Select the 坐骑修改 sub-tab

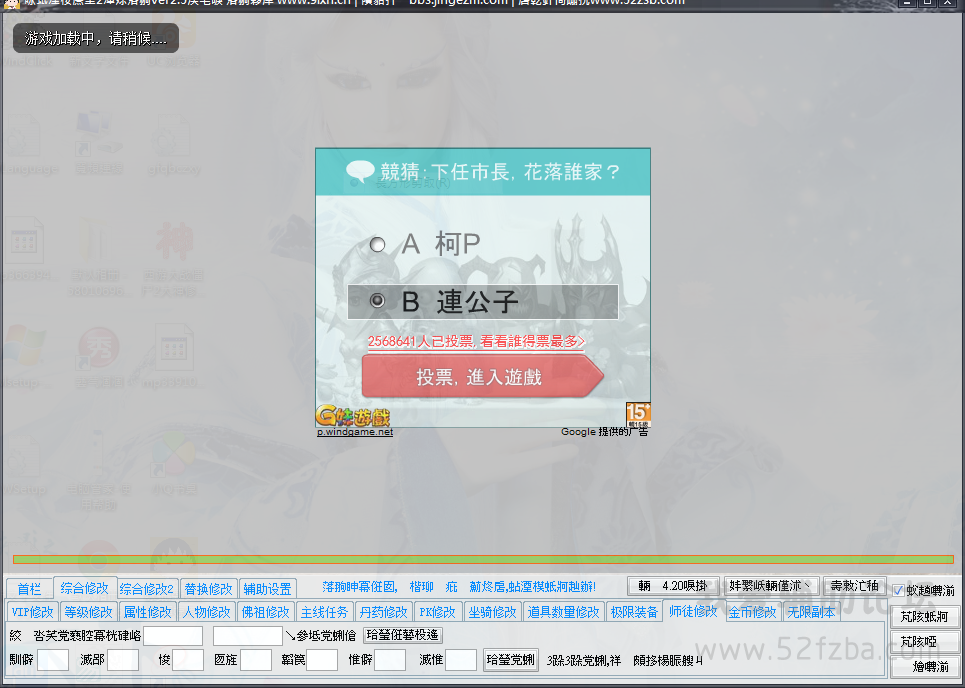click(492, 612)
